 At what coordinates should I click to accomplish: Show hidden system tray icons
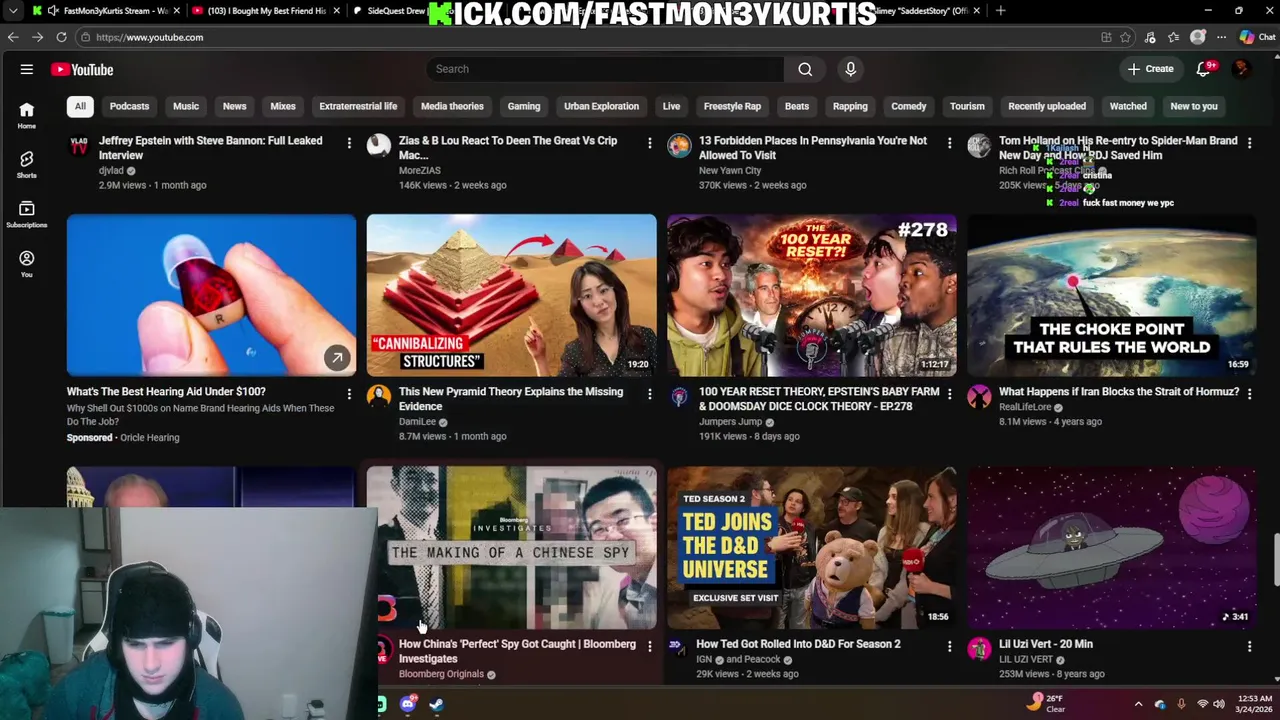click(x=1138, y=704)
